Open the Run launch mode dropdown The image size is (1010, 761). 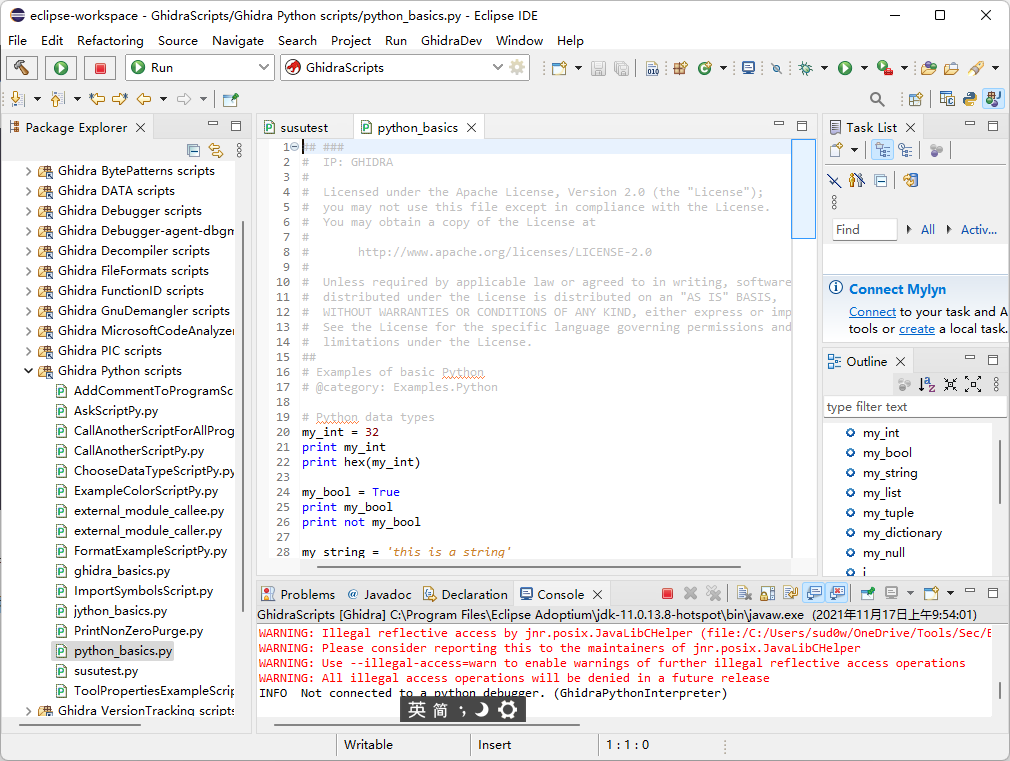(263, 67)
